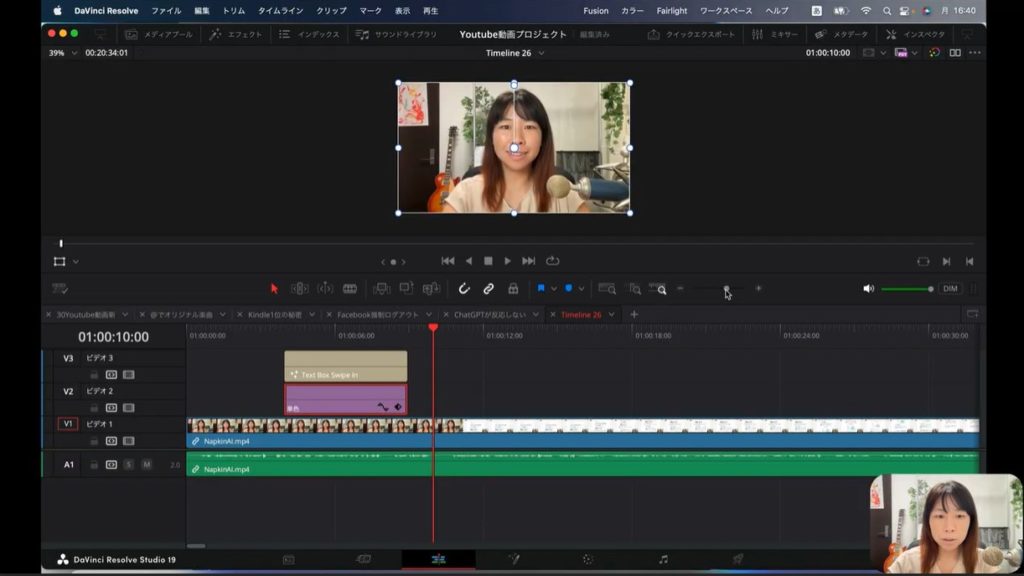Toggle the magnet Snapping icon

(464, 289)
